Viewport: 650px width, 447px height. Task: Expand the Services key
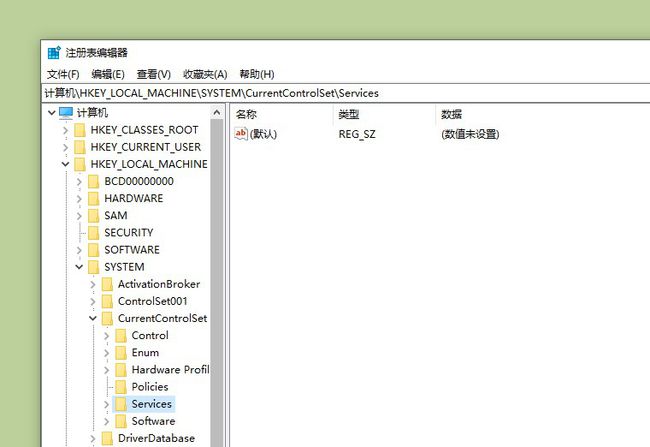(107, 404)
